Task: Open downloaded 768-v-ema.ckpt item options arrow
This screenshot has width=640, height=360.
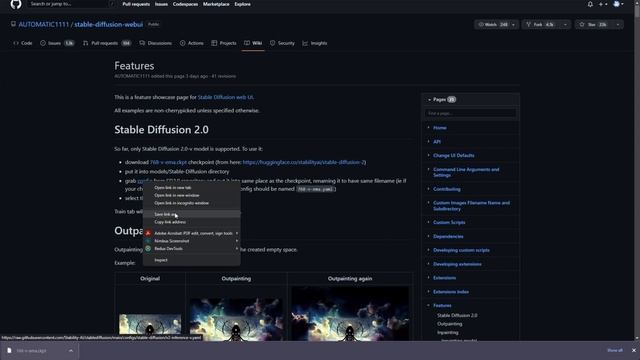Action: tap(71, 351)
